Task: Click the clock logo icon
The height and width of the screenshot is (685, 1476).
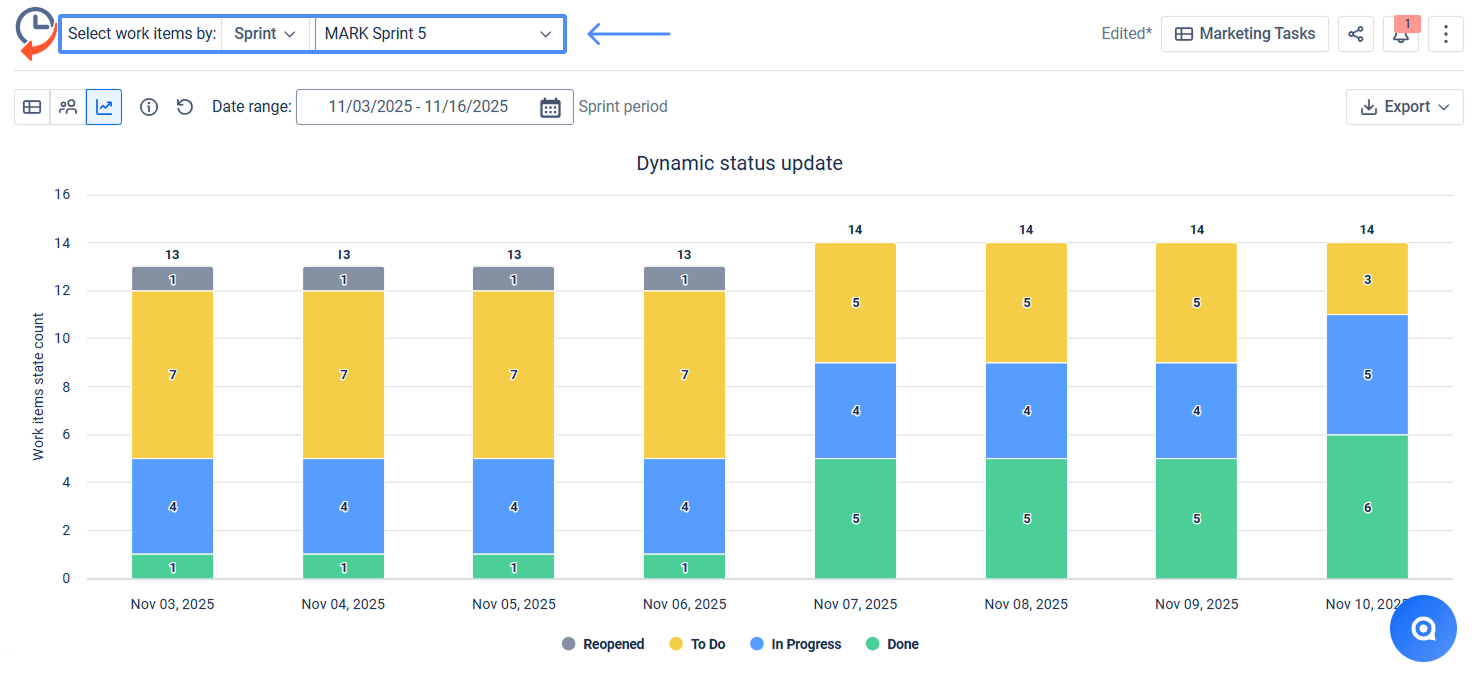Action: coord(35,33)
